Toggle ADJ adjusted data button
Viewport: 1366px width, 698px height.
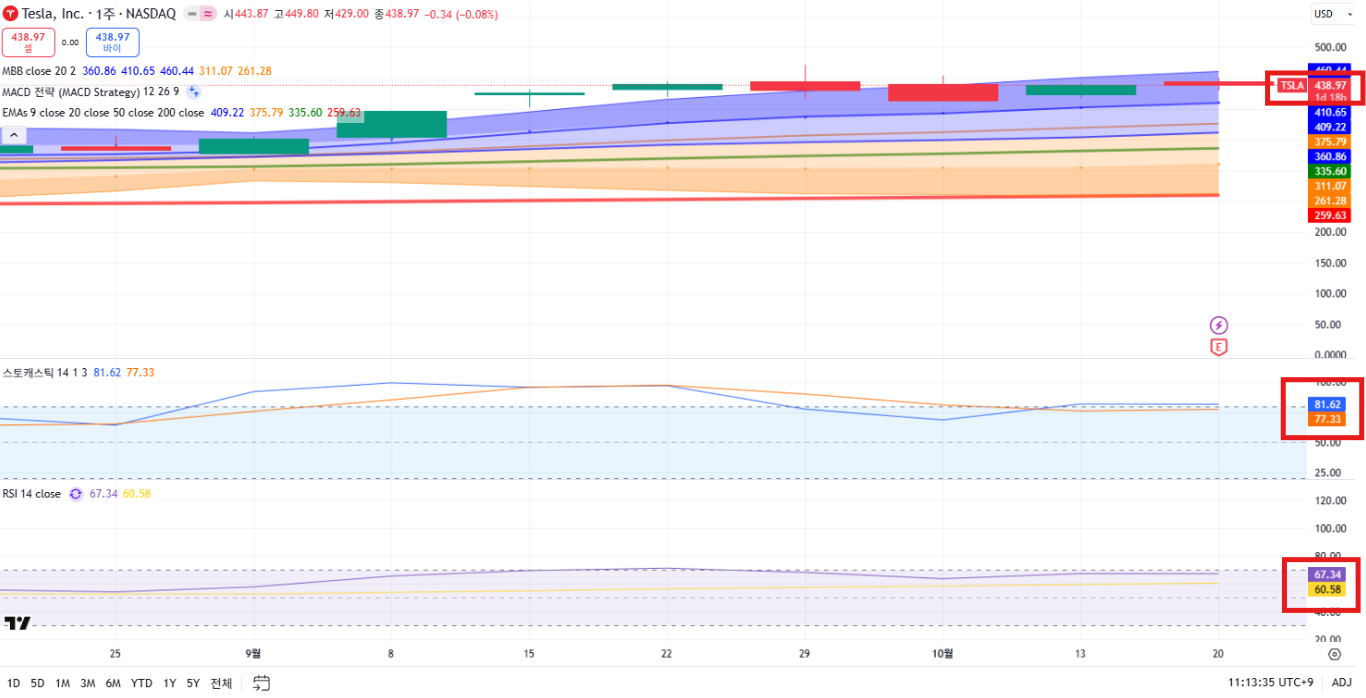pyautogui.click(x=1340, y=683)
